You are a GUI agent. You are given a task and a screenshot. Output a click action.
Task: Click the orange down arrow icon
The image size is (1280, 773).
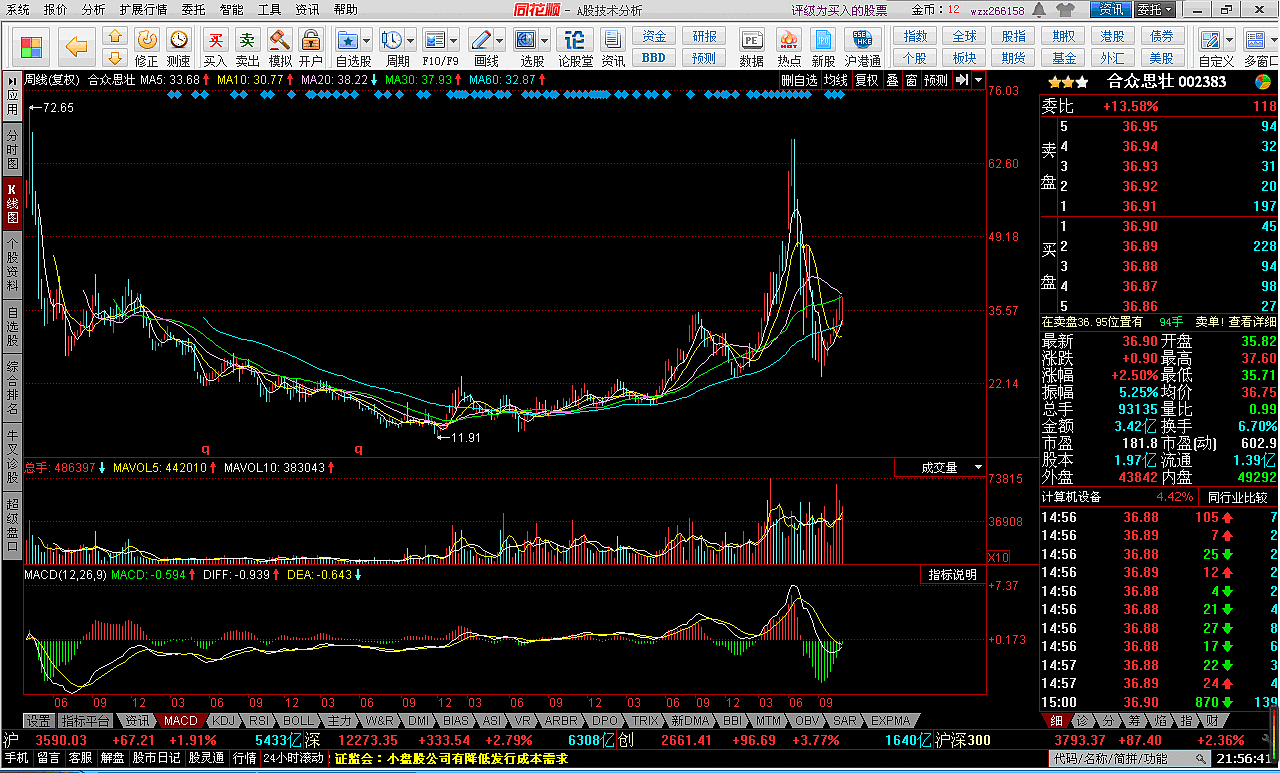tap(115, 58)
